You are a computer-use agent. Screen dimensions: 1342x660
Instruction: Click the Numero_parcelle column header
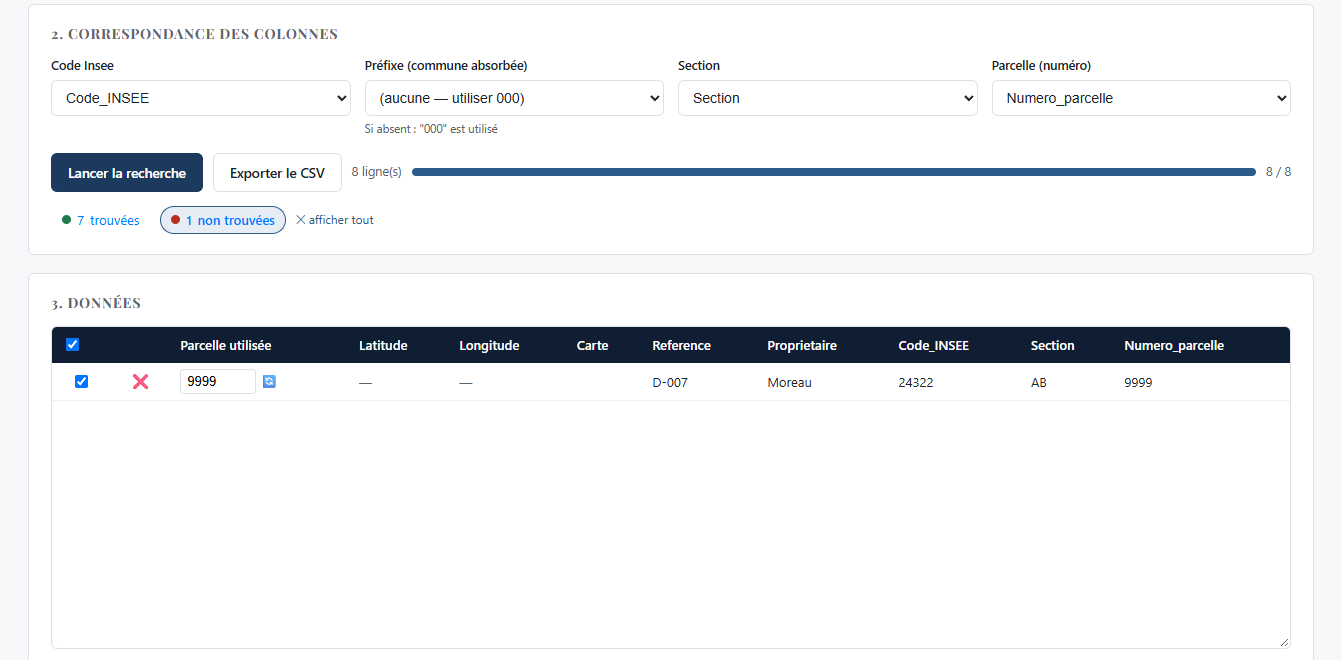tap(1174, 345)
